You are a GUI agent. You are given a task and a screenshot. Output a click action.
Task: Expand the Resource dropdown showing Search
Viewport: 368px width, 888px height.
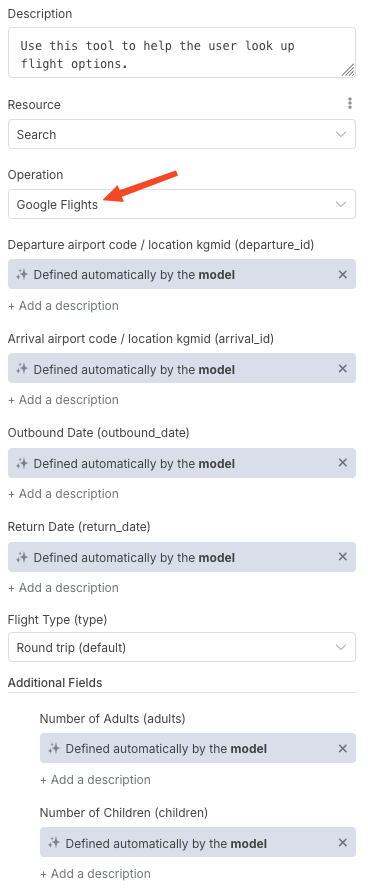pos(182,134)
